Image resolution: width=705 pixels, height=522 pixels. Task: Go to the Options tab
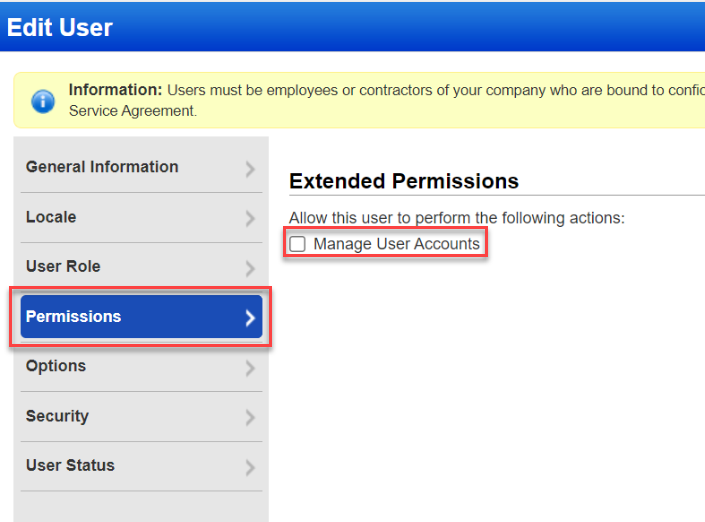[x=56, y=366]
